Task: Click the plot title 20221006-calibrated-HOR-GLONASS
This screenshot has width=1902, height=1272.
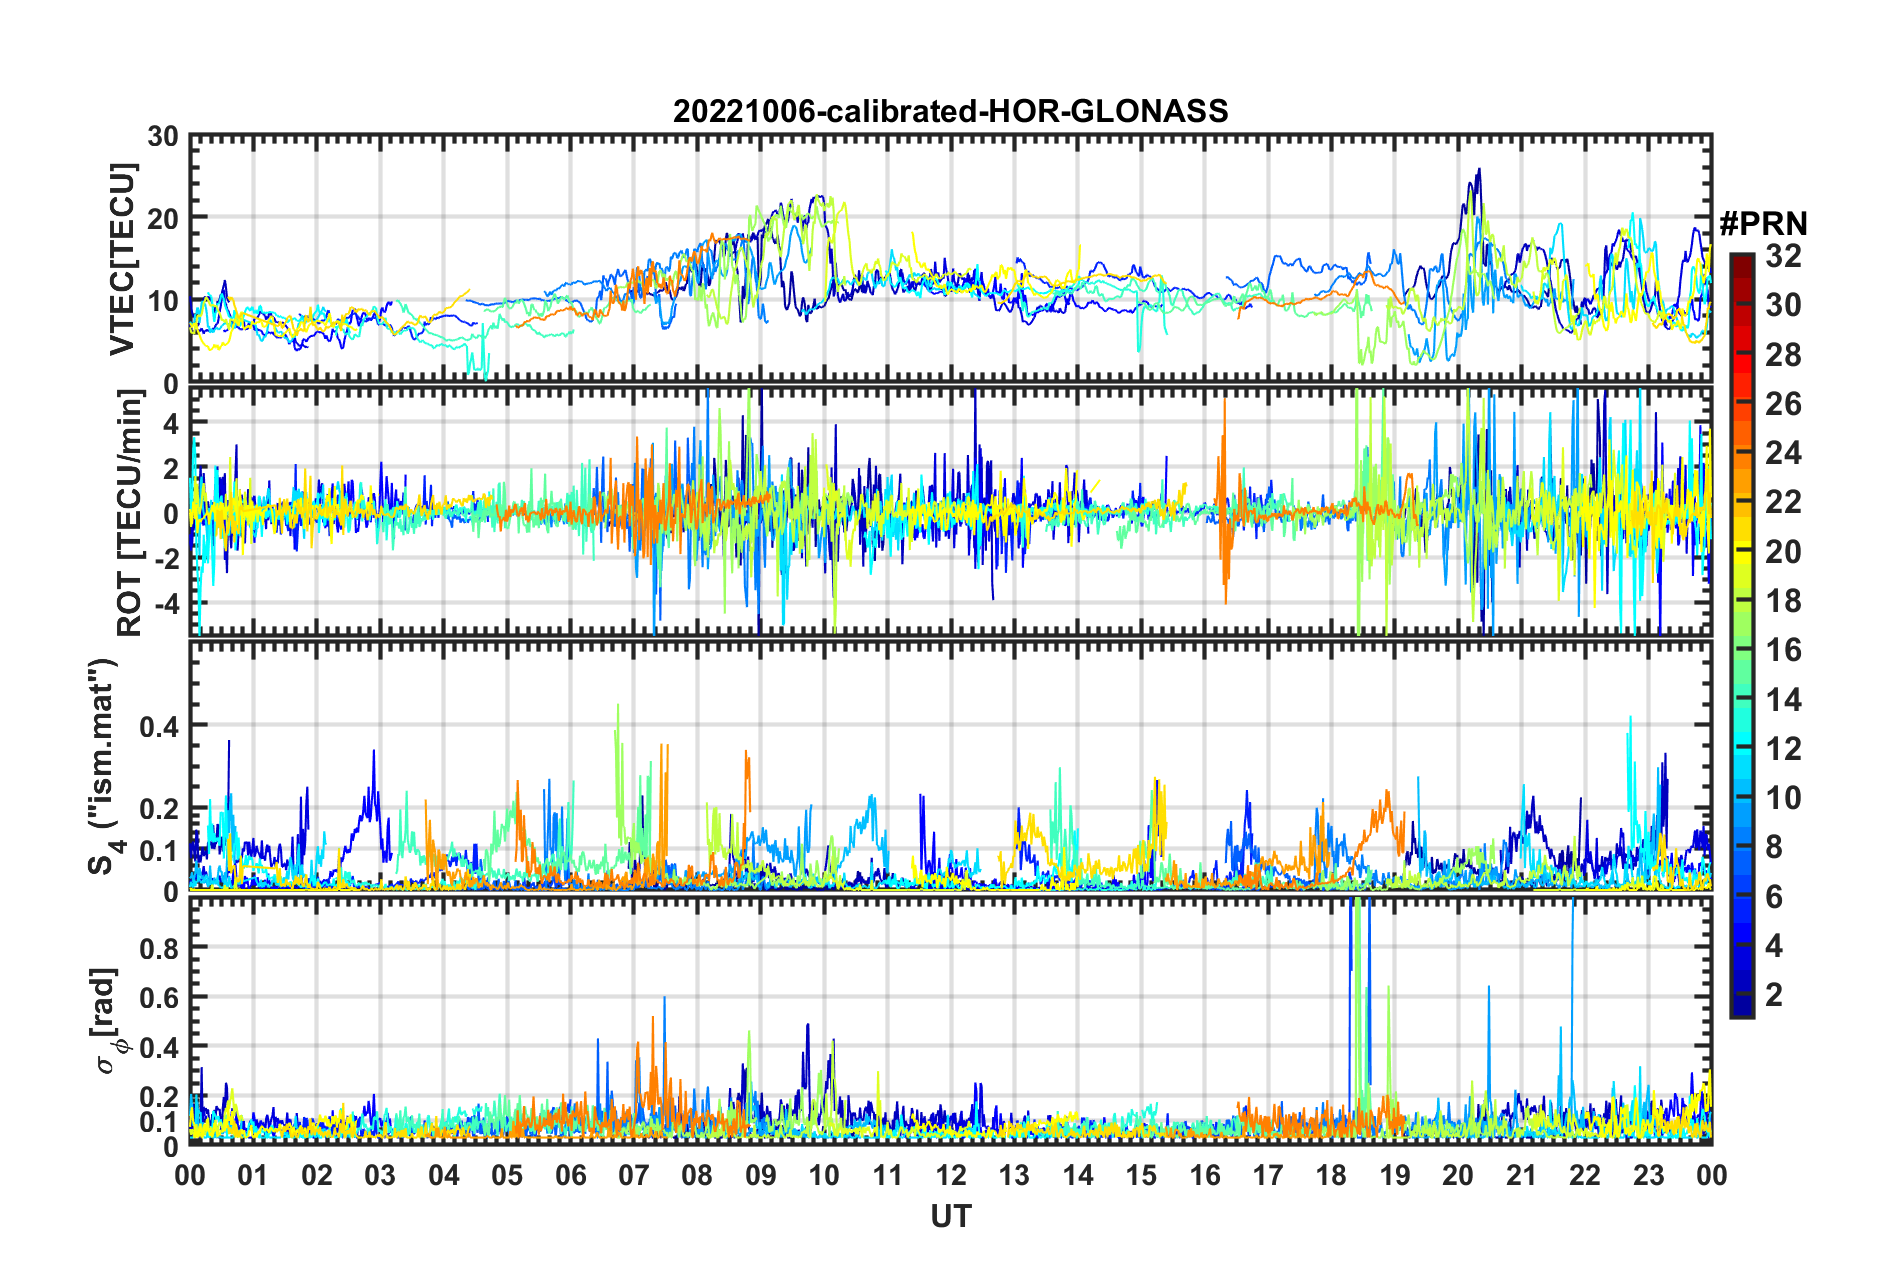Action: (x=950, y=110)
